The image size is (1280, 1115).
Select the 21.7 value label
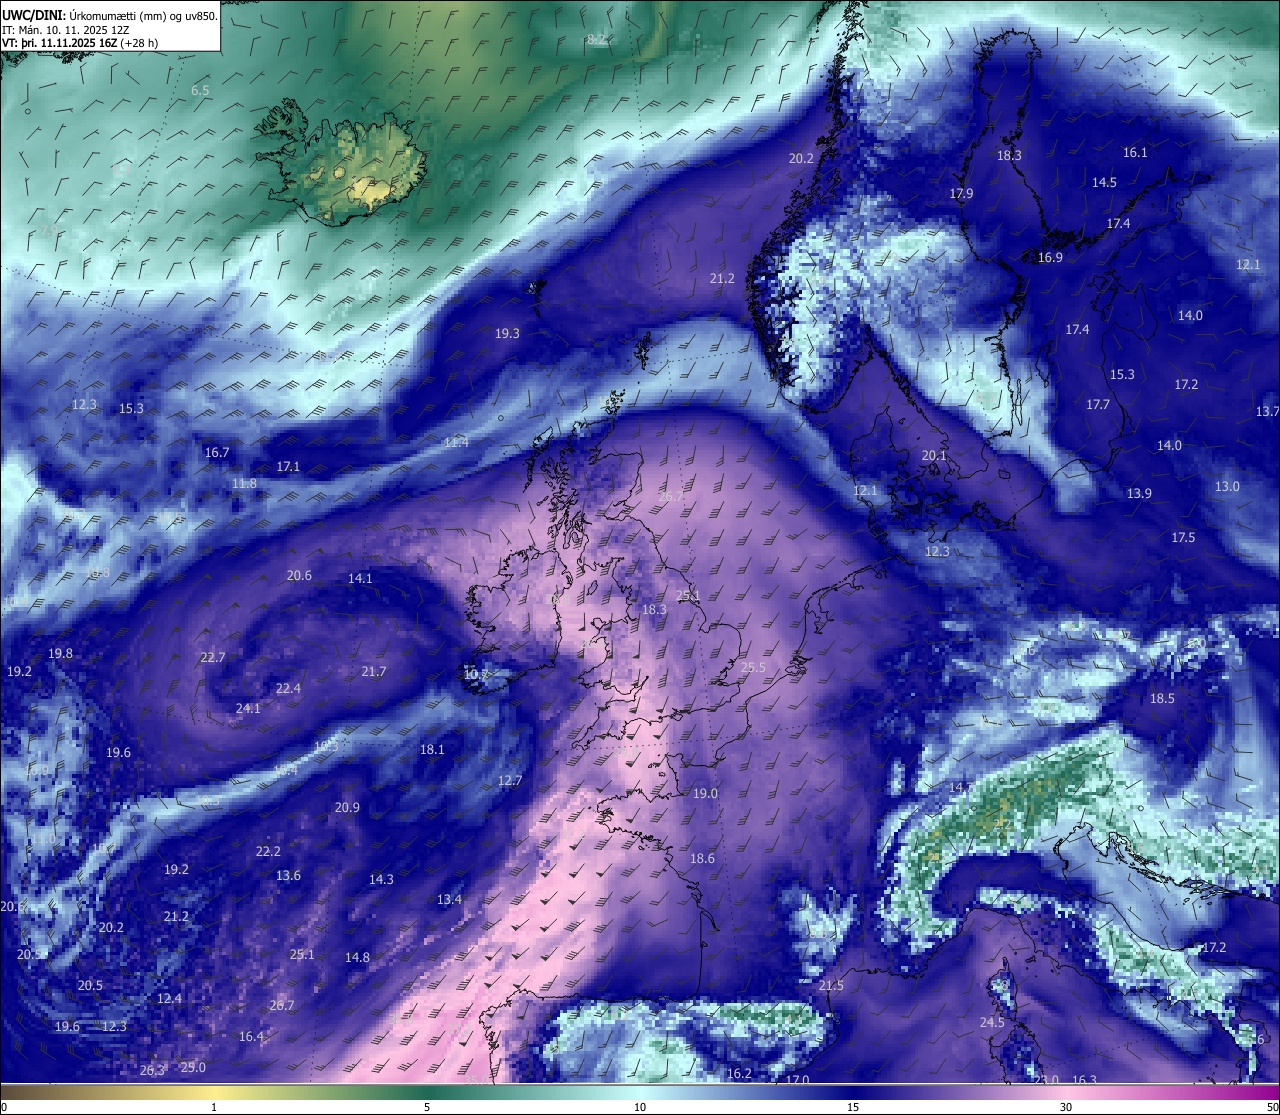tap(374, 672)
